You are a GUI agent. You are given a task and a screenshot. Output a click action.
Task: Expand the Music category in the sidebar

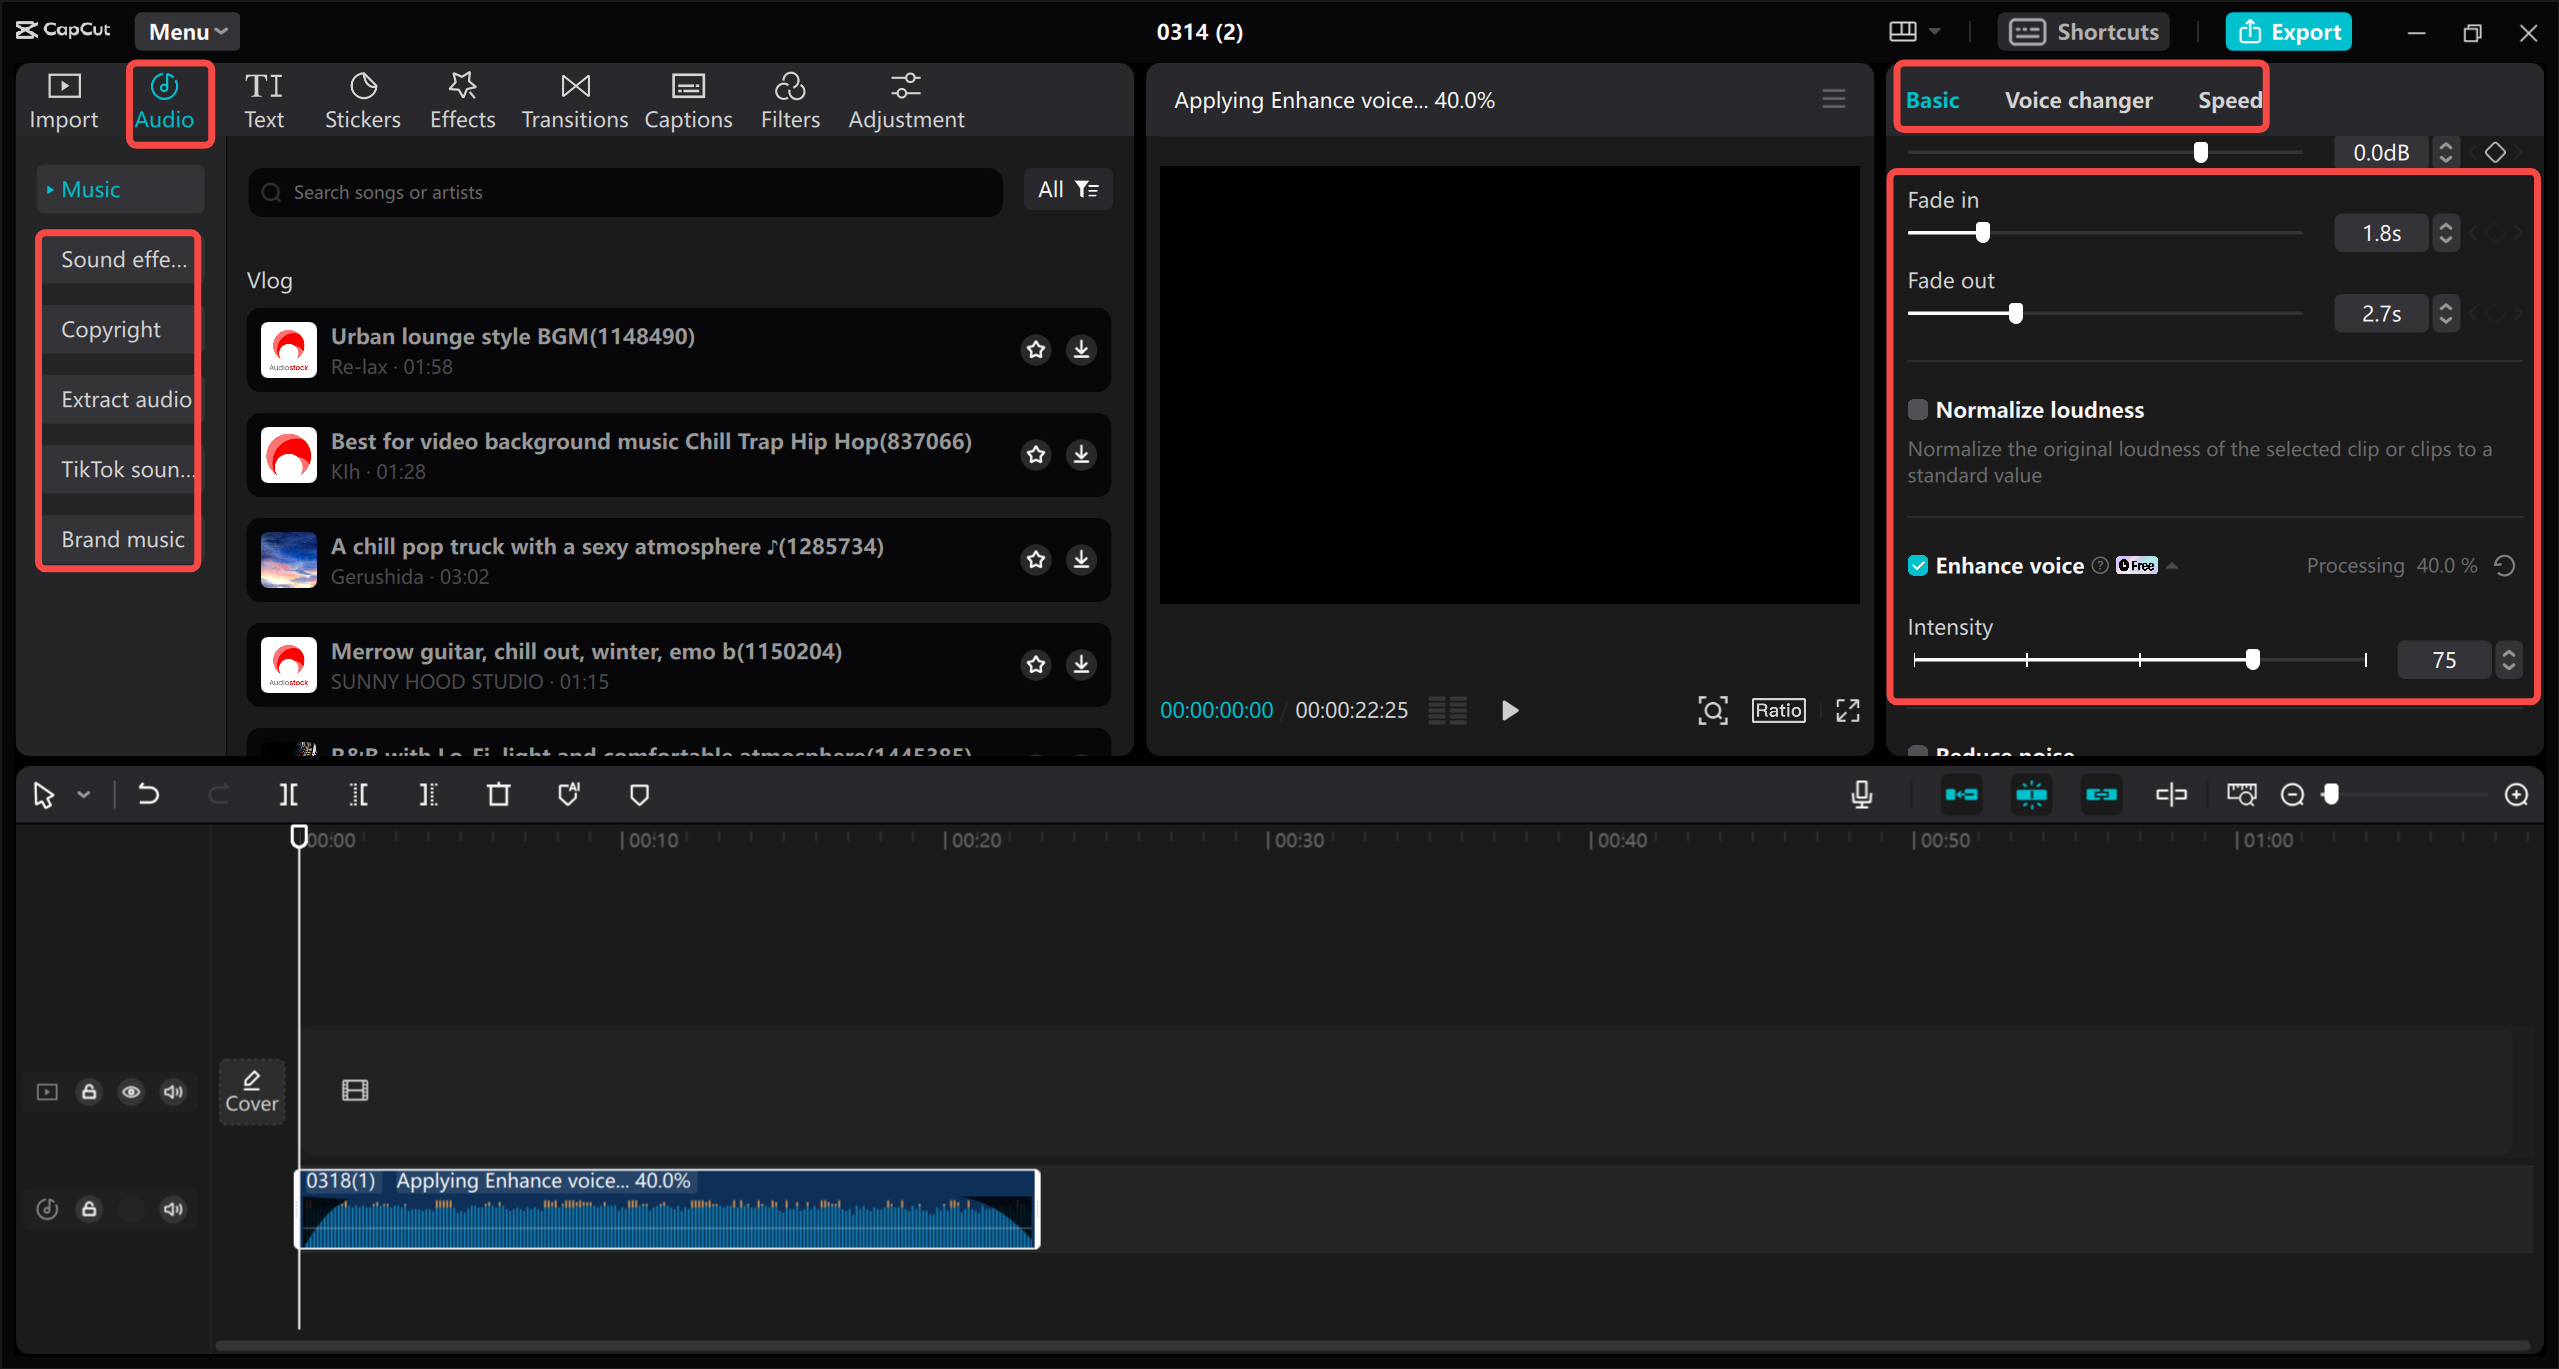coord(92,188)
